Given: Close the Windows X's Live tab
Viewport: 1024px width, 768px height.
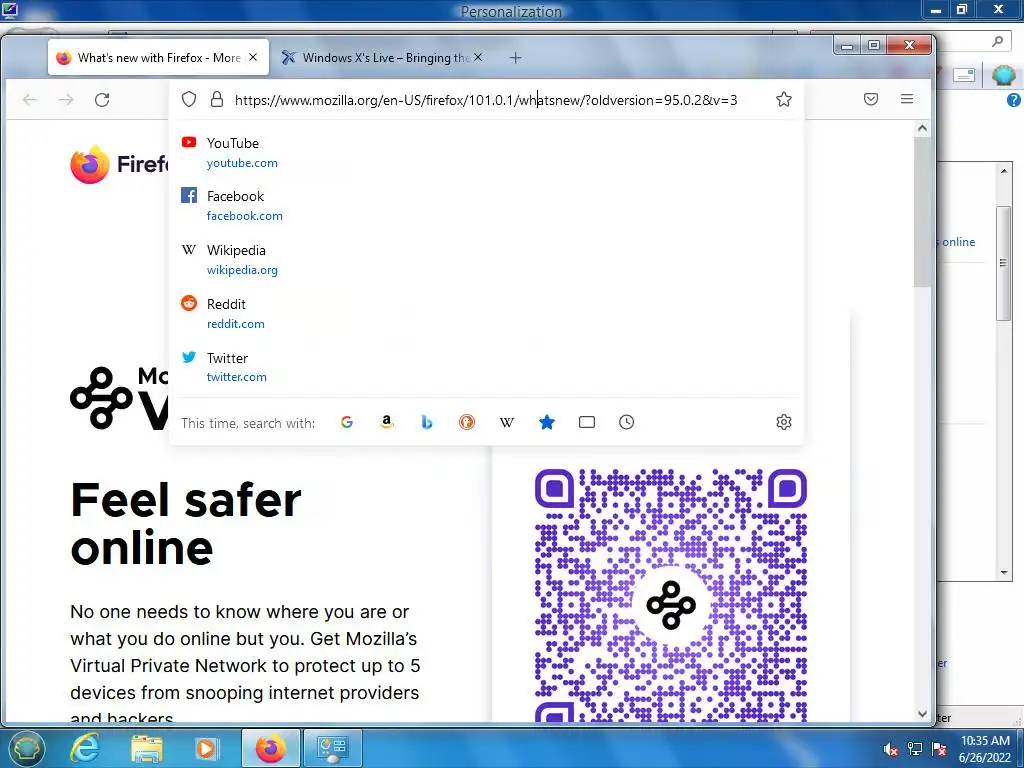Looking at the screenshot, I should coord(478,57).
